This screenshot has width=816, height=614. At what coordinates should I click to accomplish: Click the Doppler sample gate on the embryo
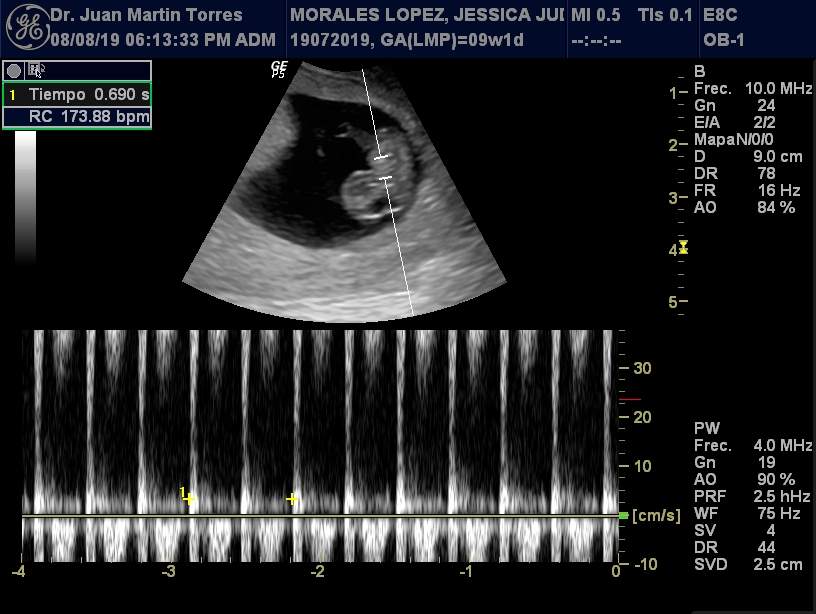383,168
